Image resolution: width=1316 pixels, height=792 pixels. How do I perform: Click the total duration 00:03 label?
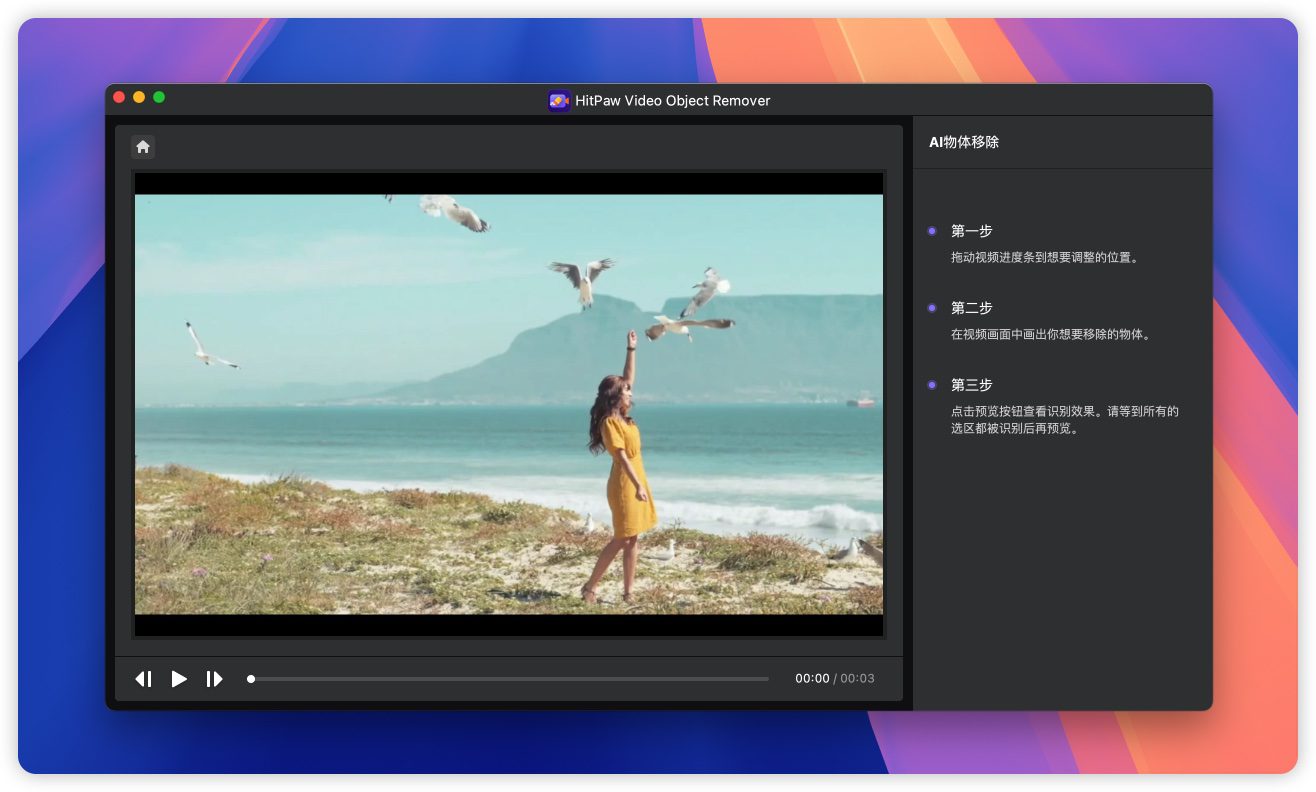[857, 679]
